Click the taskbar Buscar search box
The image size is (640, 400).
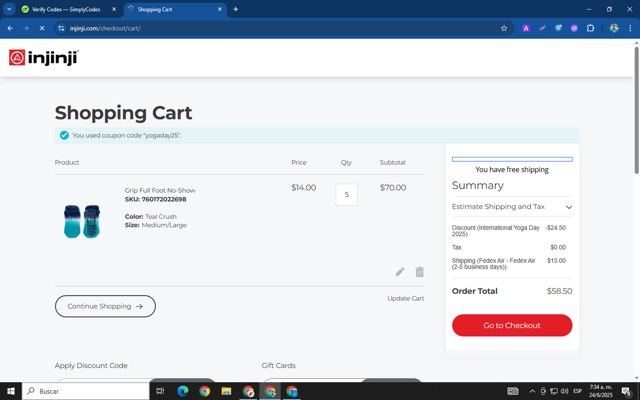pyautogui.click(x=86, y=391)
